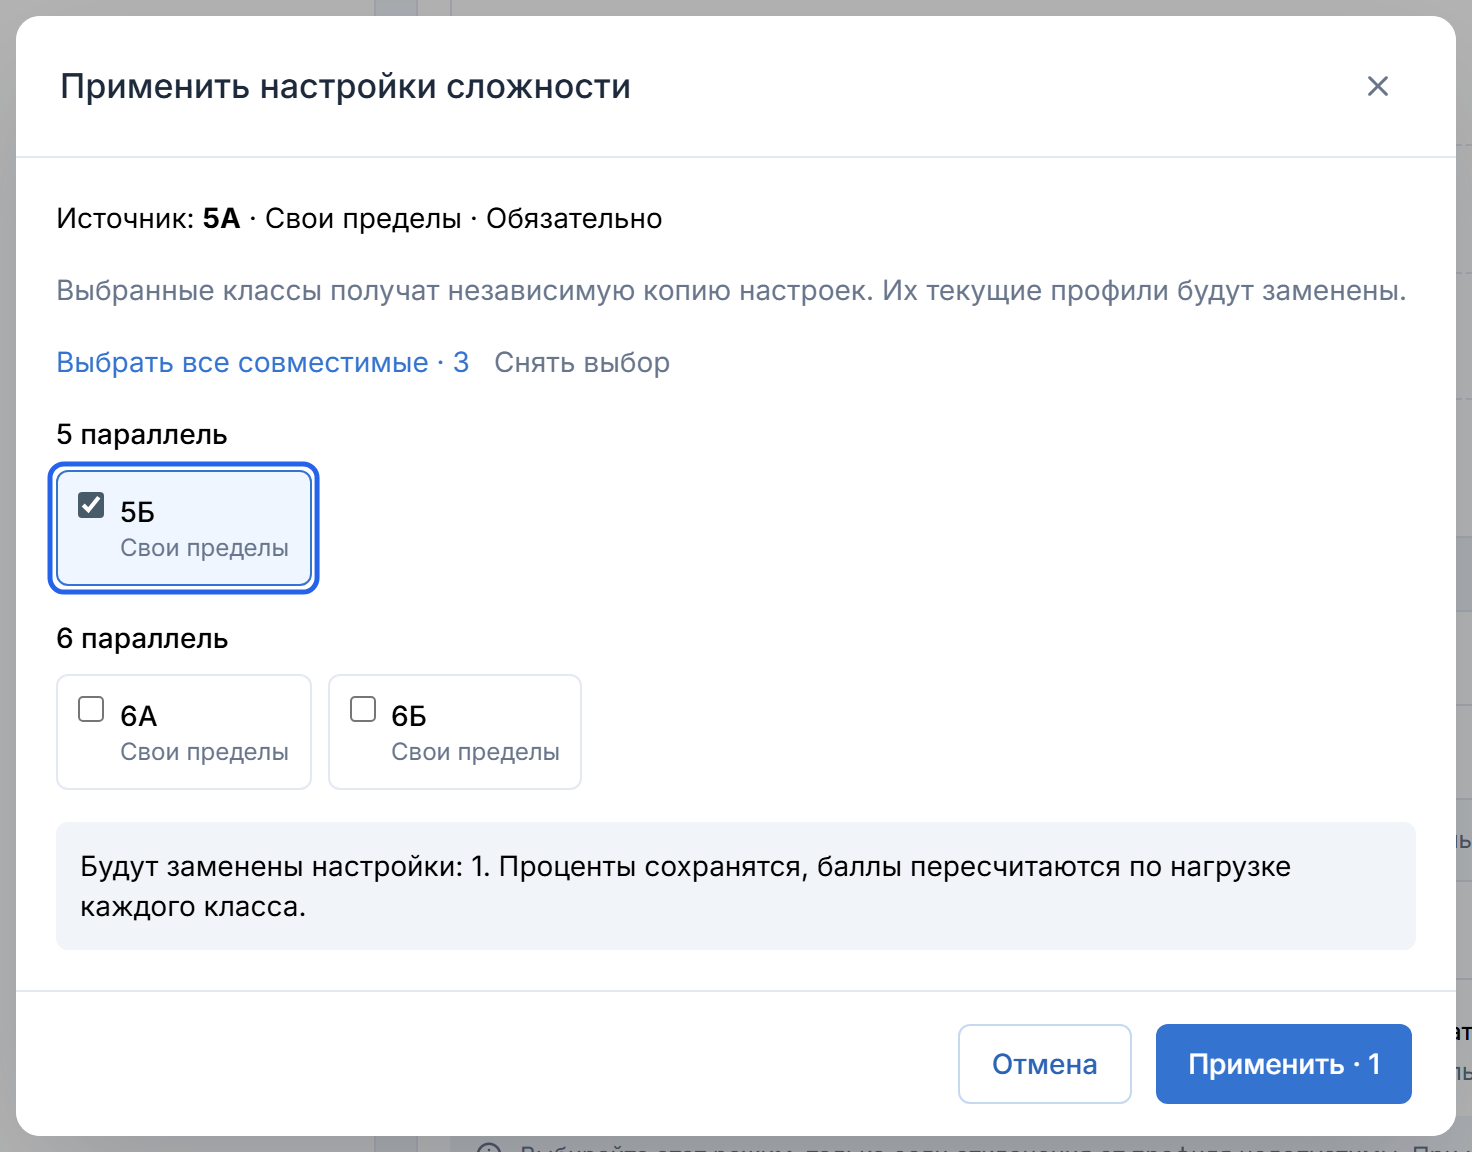Check the 6А class checkbox
This screenshot has height=1152, width=1472.
click(x=91, y=709)
